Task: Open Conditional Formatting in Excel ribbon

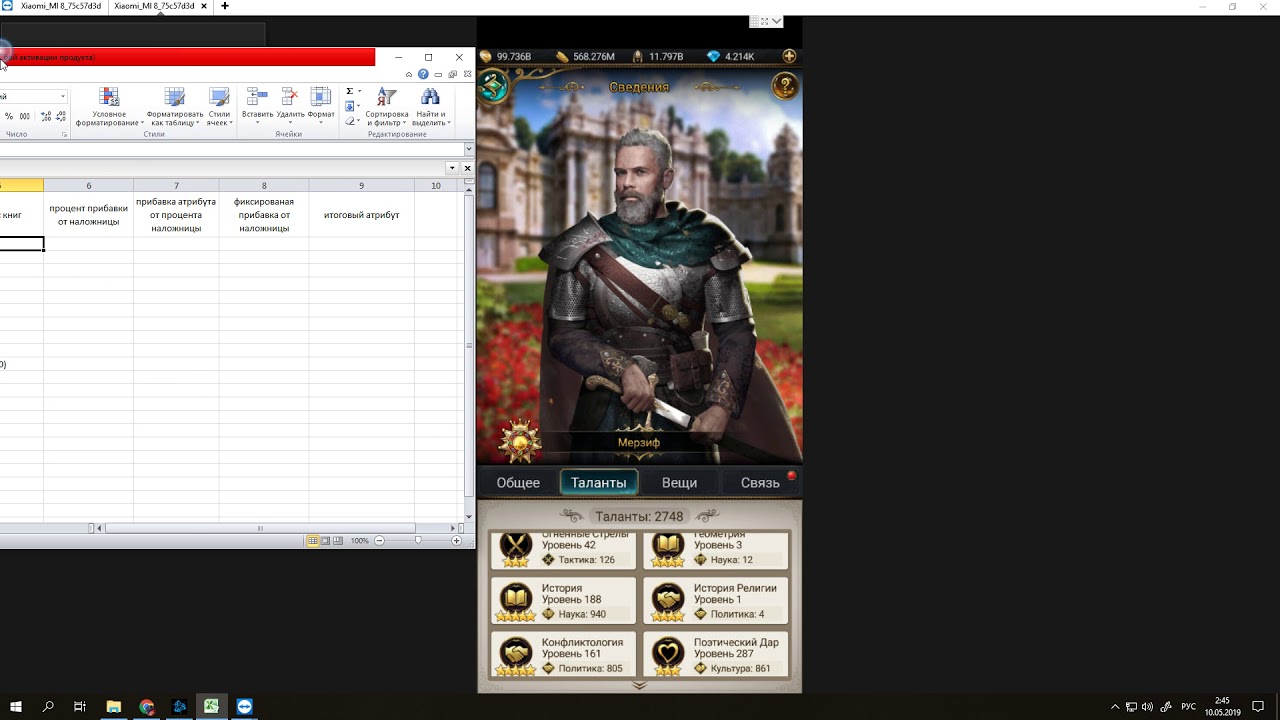Action: (x=109, y=107)
